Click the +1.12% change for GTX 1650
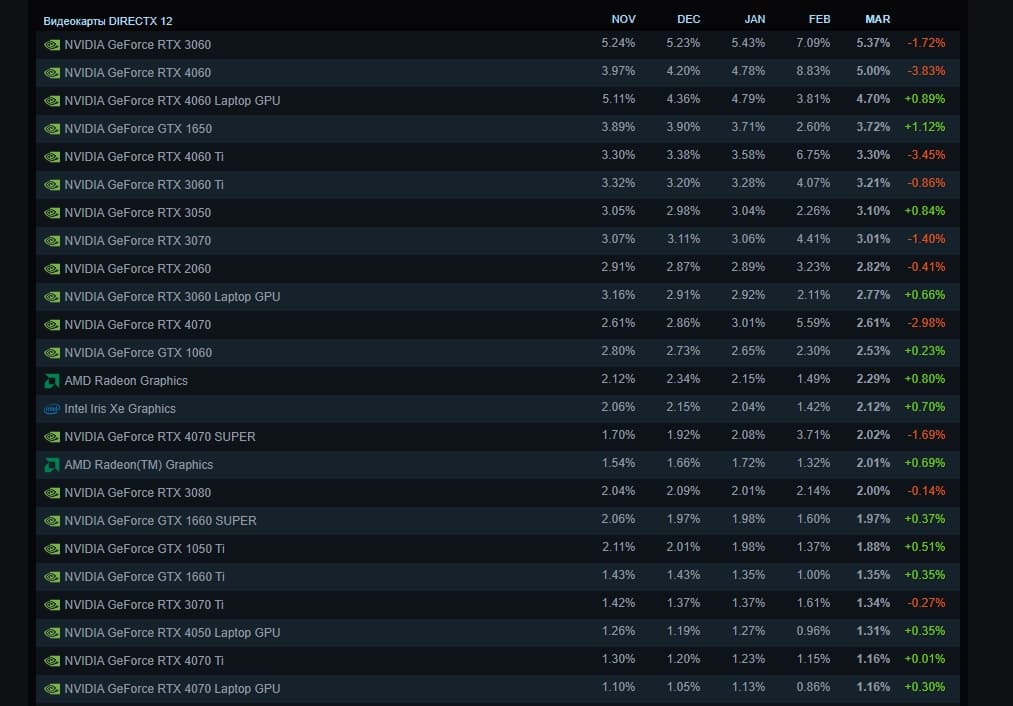The height and width of the screenshot is (706, 1013). 926,128
